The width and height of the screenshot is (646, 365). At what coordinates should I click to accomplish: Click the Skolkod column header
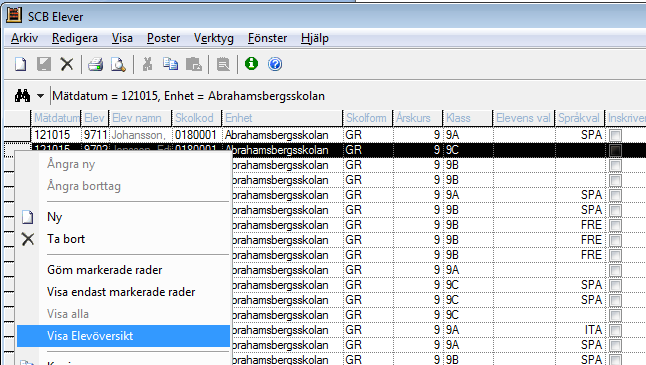[x=197, y=118]
